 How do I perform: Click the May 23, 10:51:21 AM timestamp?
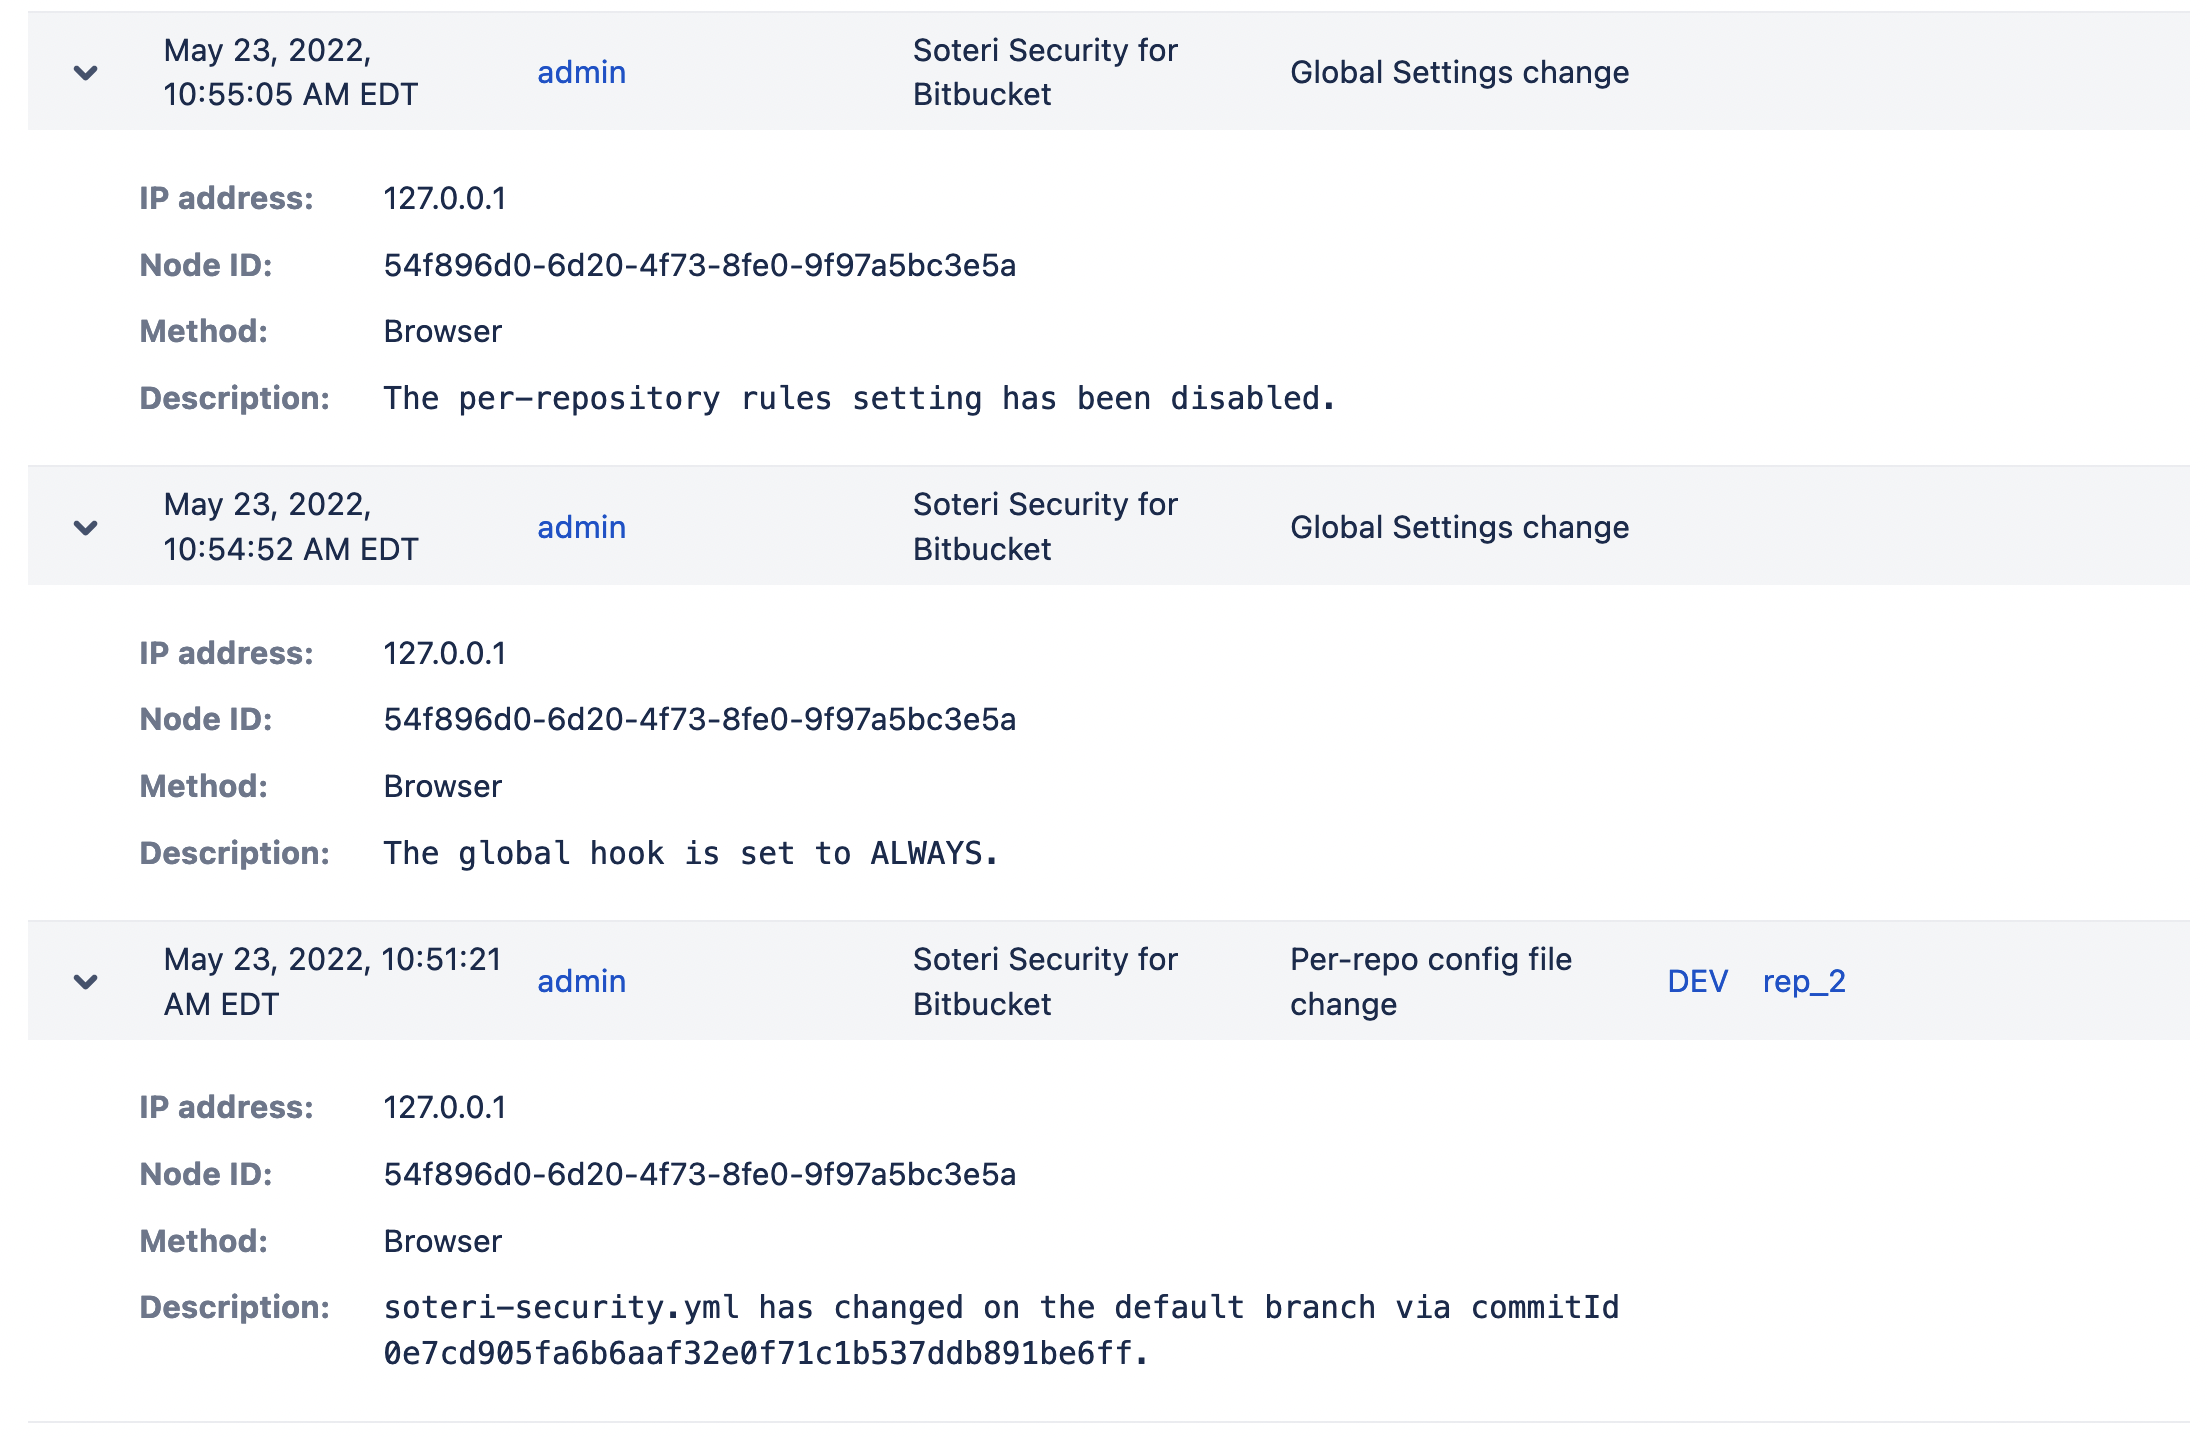(331, 982)
